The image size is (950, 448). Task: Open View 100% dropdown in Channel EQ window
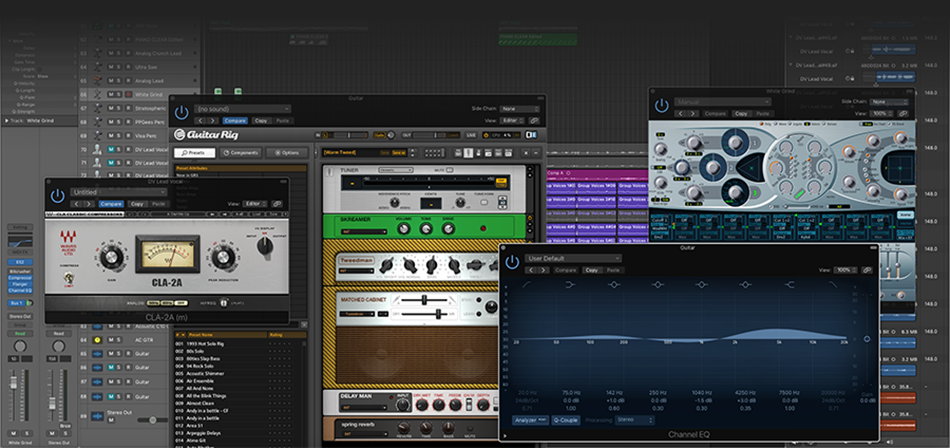pos(846,270)
